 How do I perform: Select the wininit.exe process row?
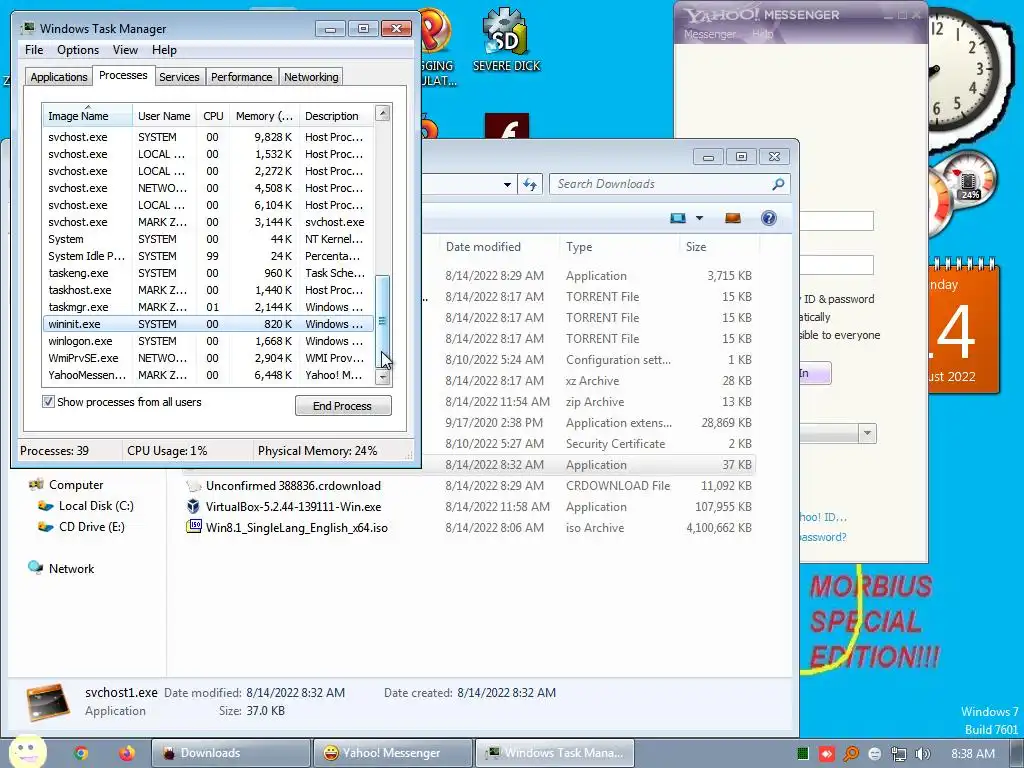208,324
